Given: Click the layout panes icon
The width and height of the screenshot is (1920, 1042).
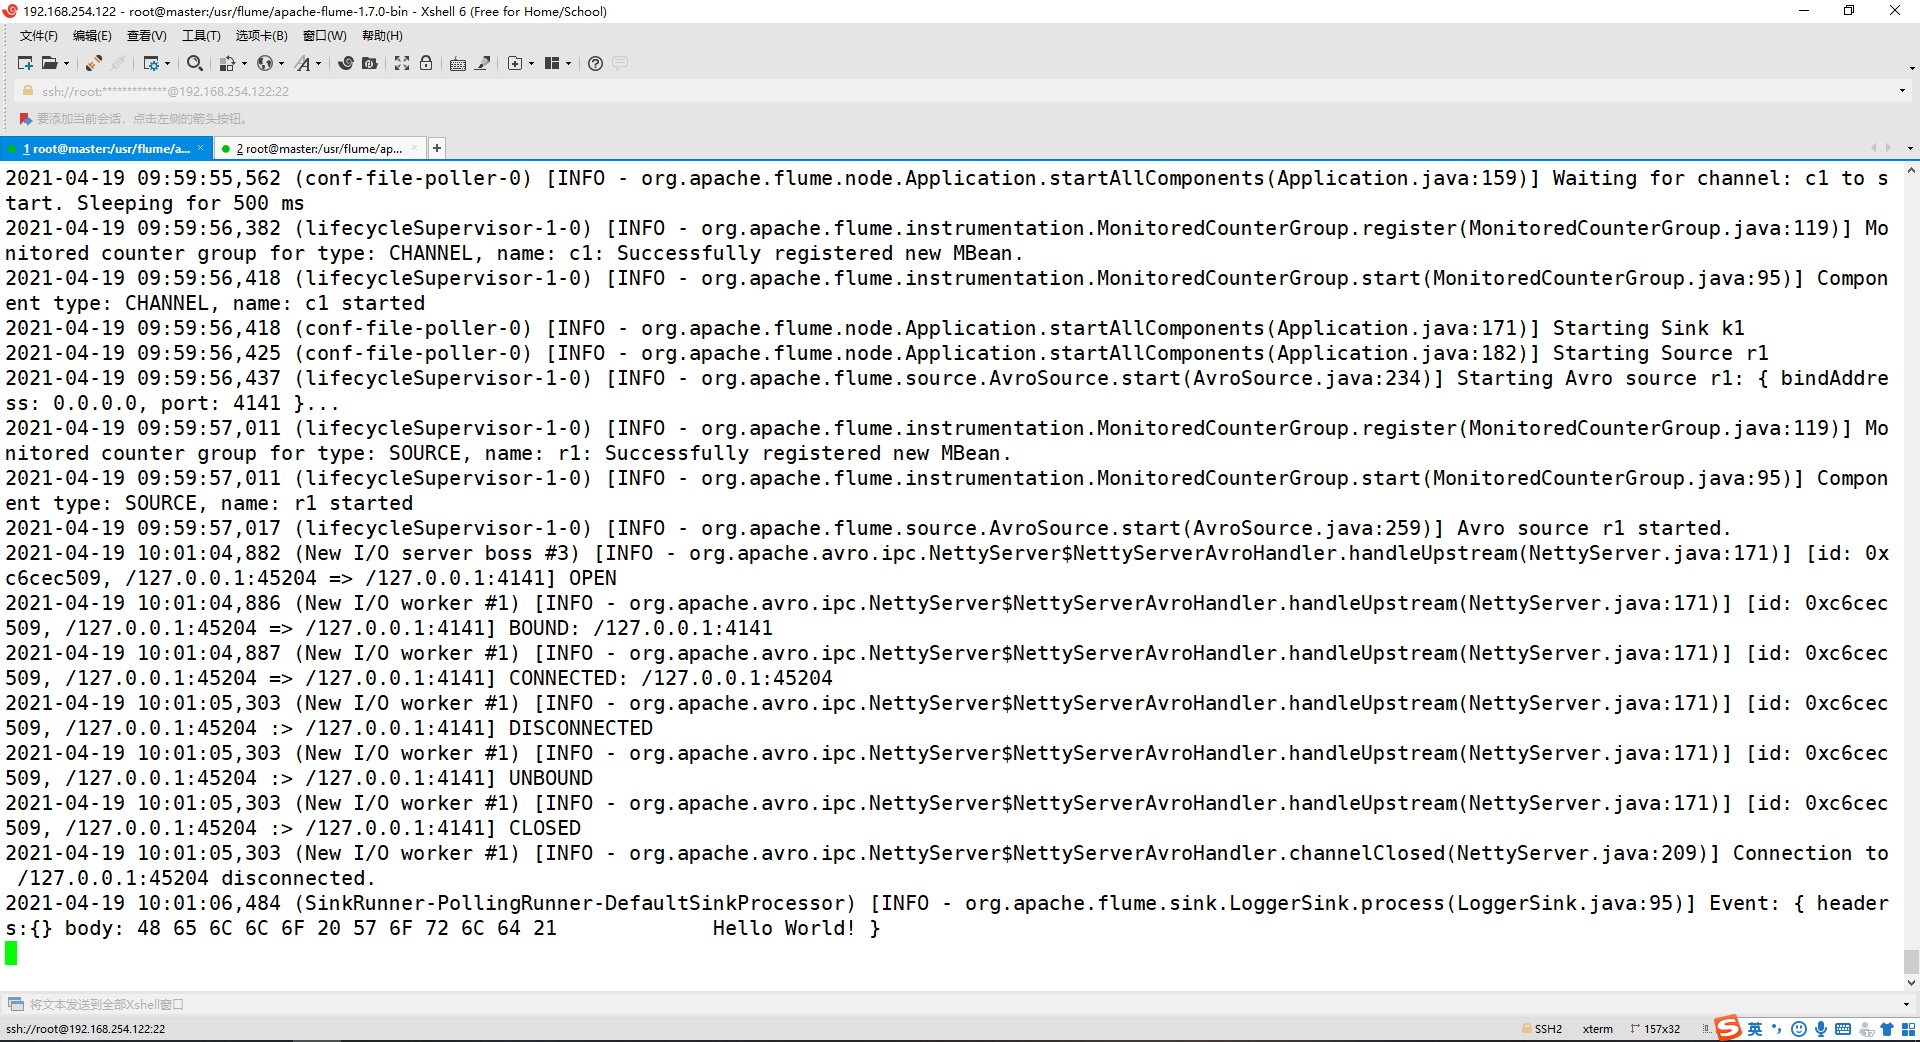Looking at the screenshot, I should tap(552, 63).
